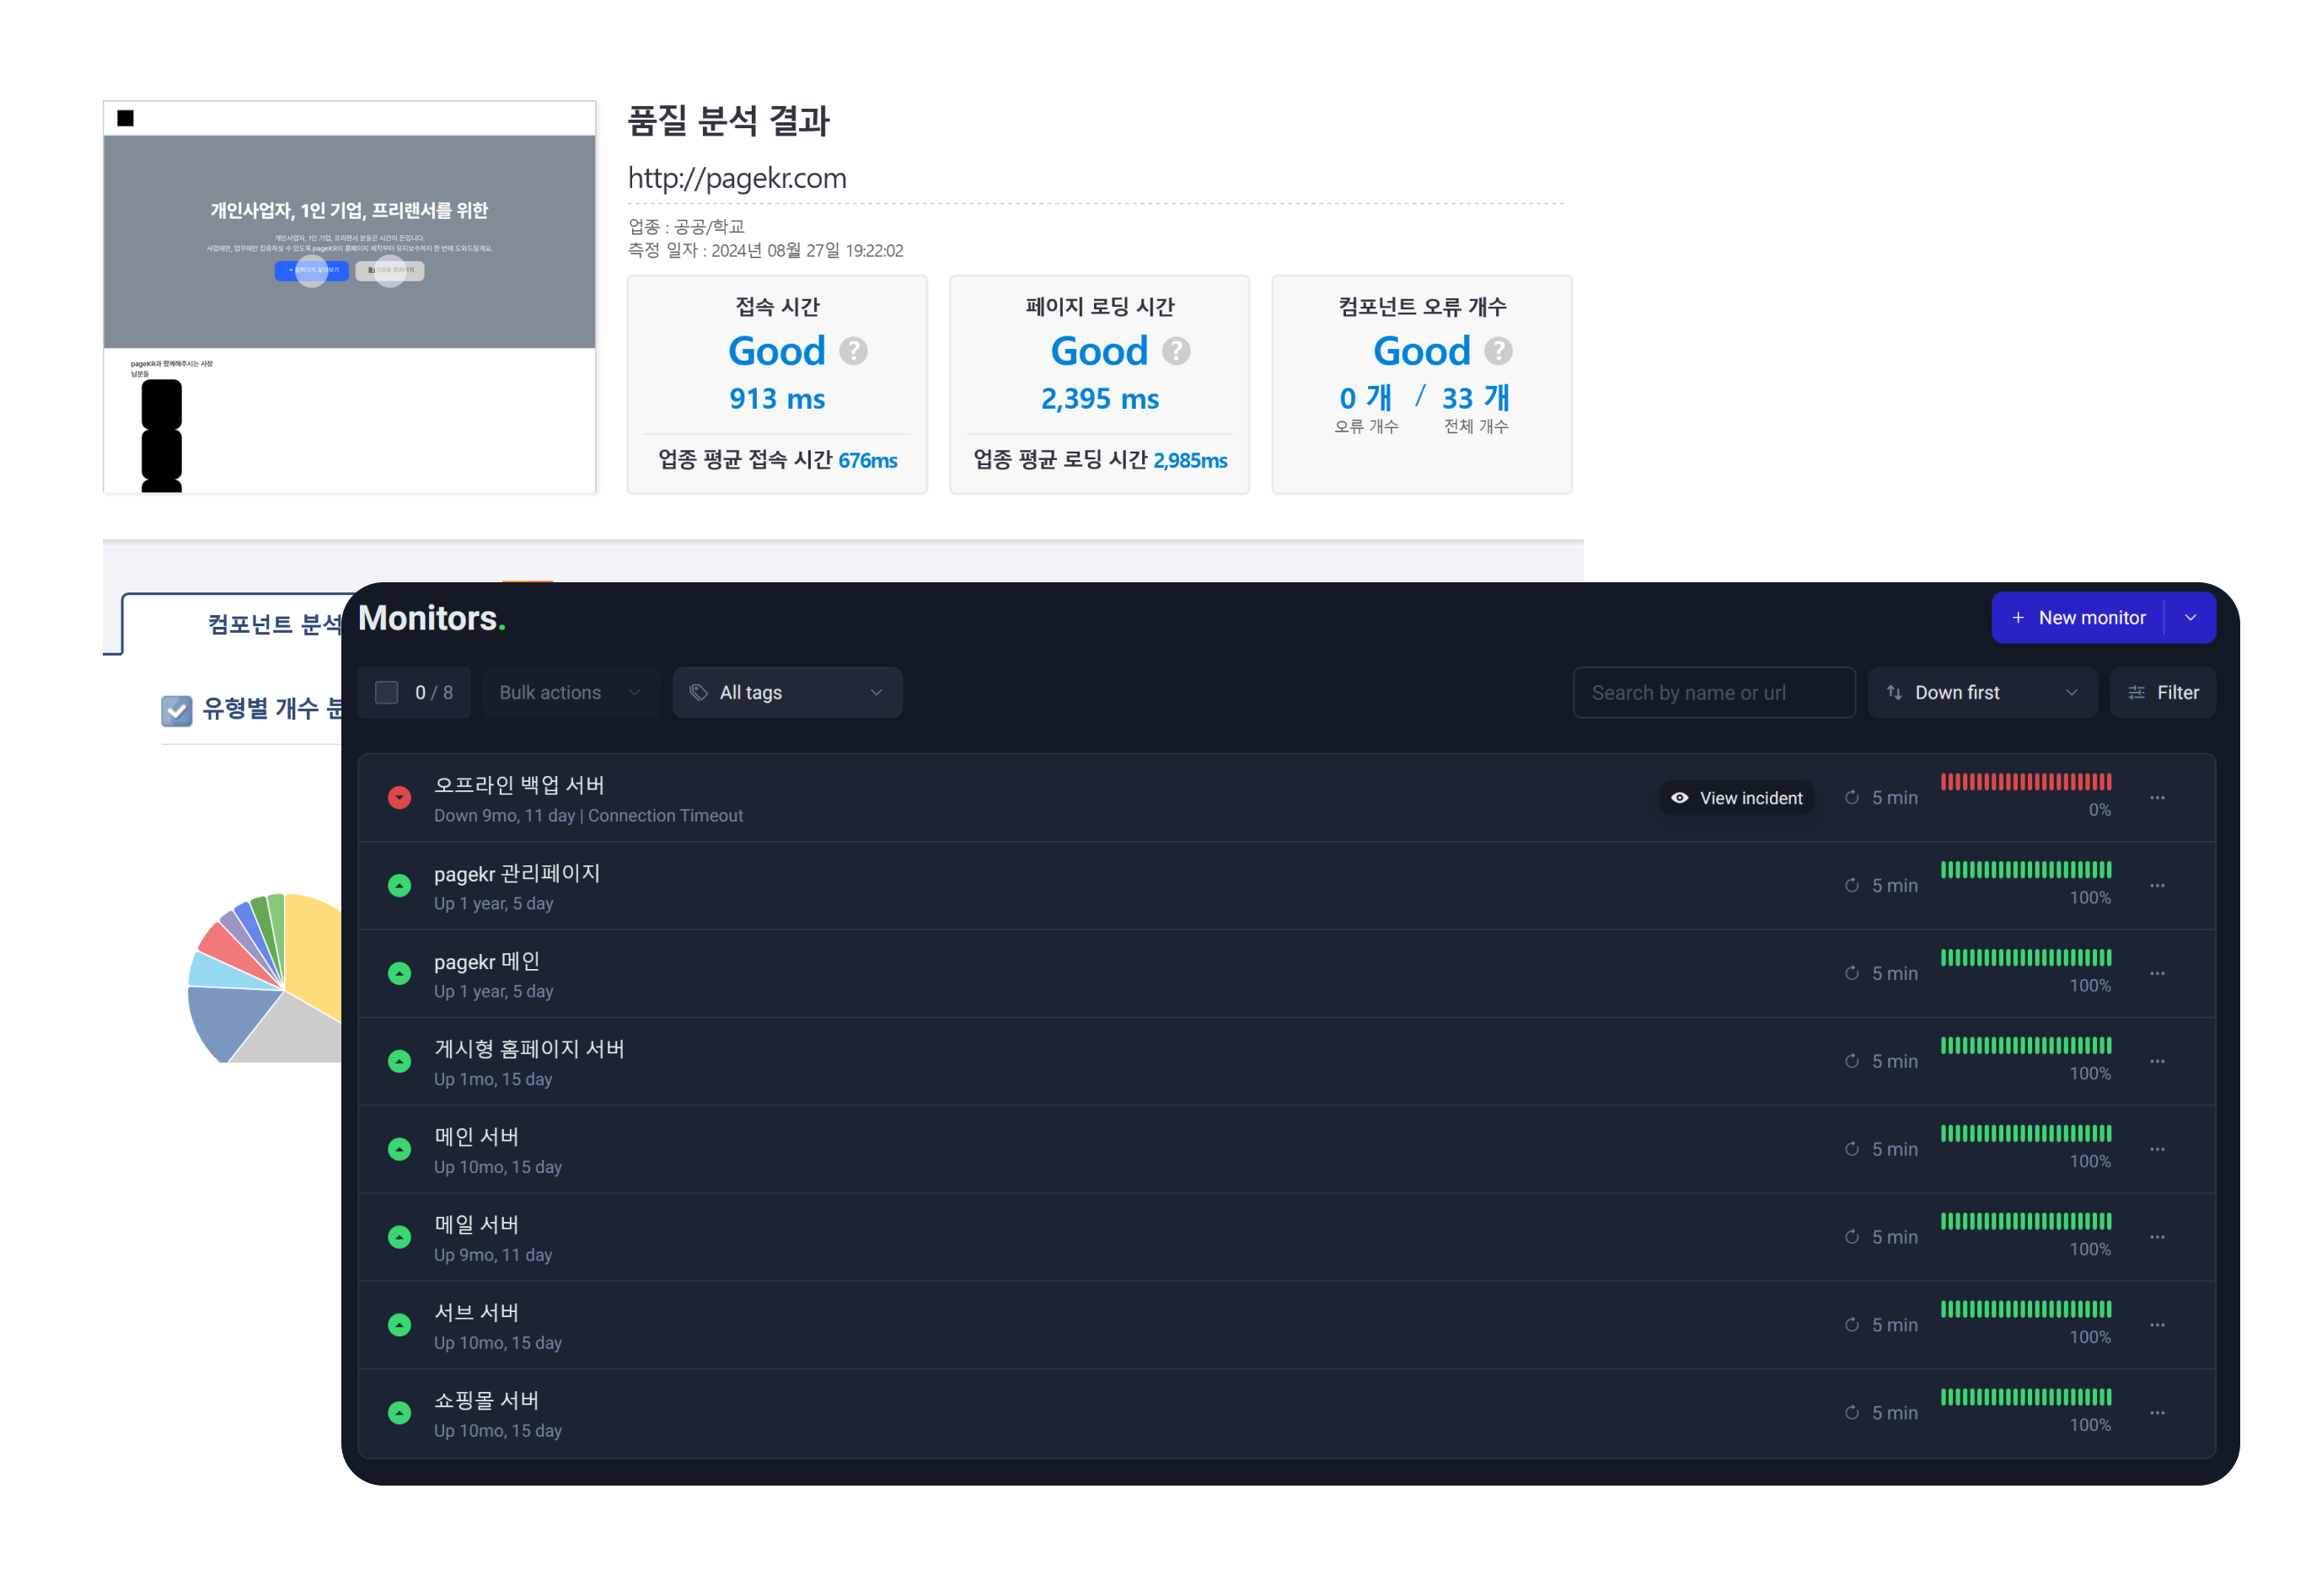Click green up status icon for 쇼핑몰 서버
Image resolution: width=2322 pixels, height=1596 pixels.
399,1412
